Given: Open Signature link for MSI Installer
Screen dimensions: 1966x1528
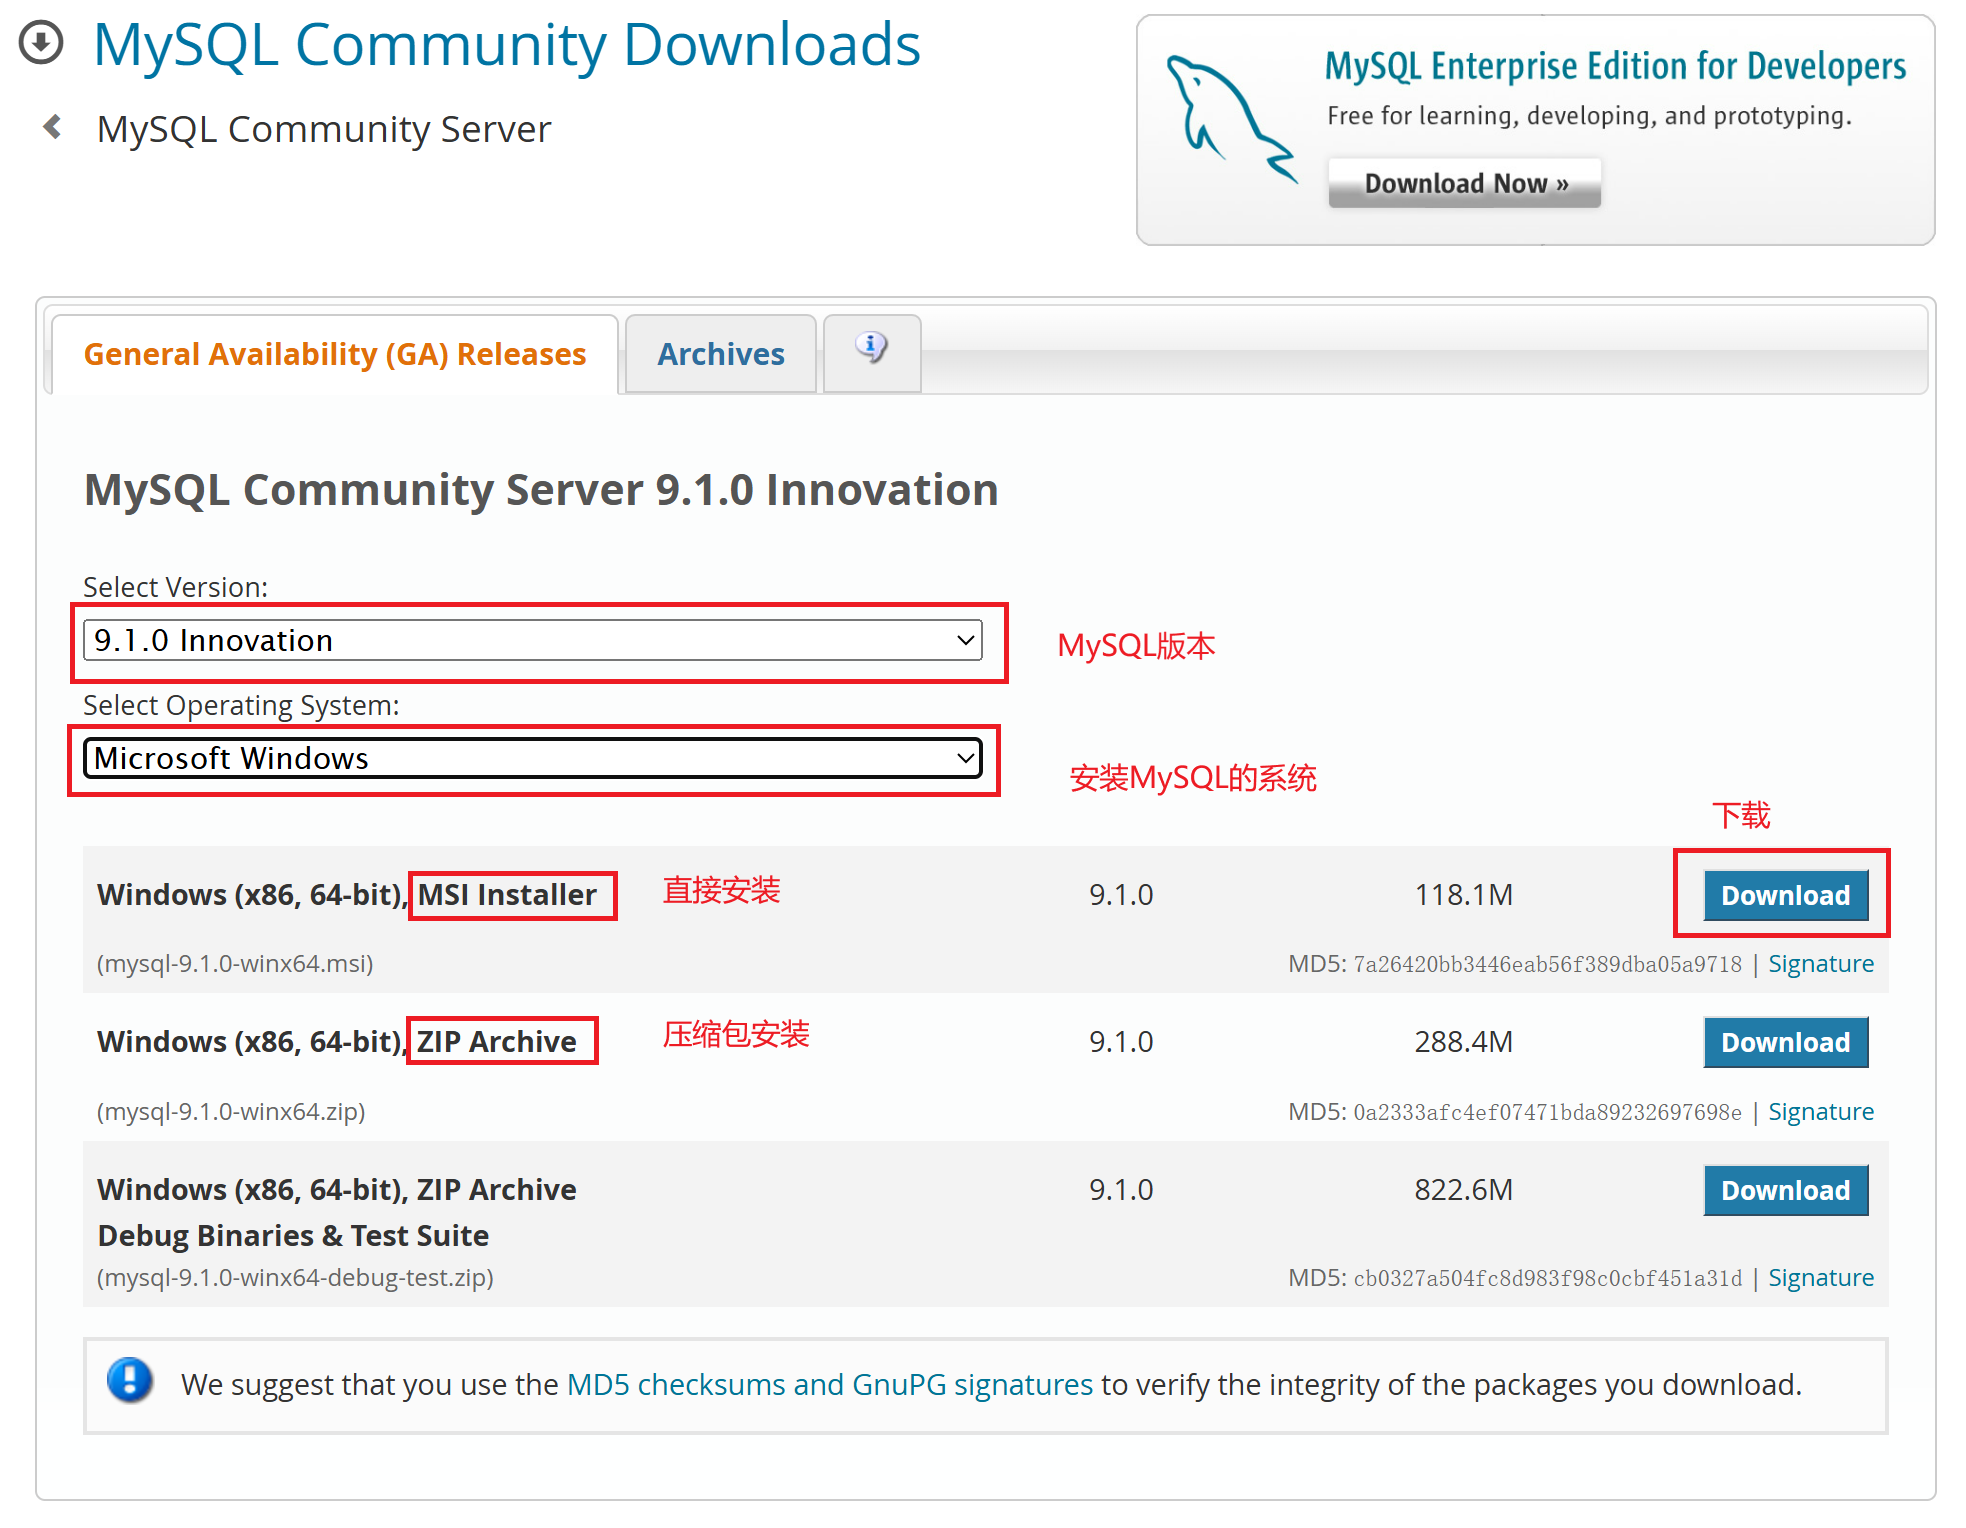Looking at the screenshot, I should [1820, 964].
